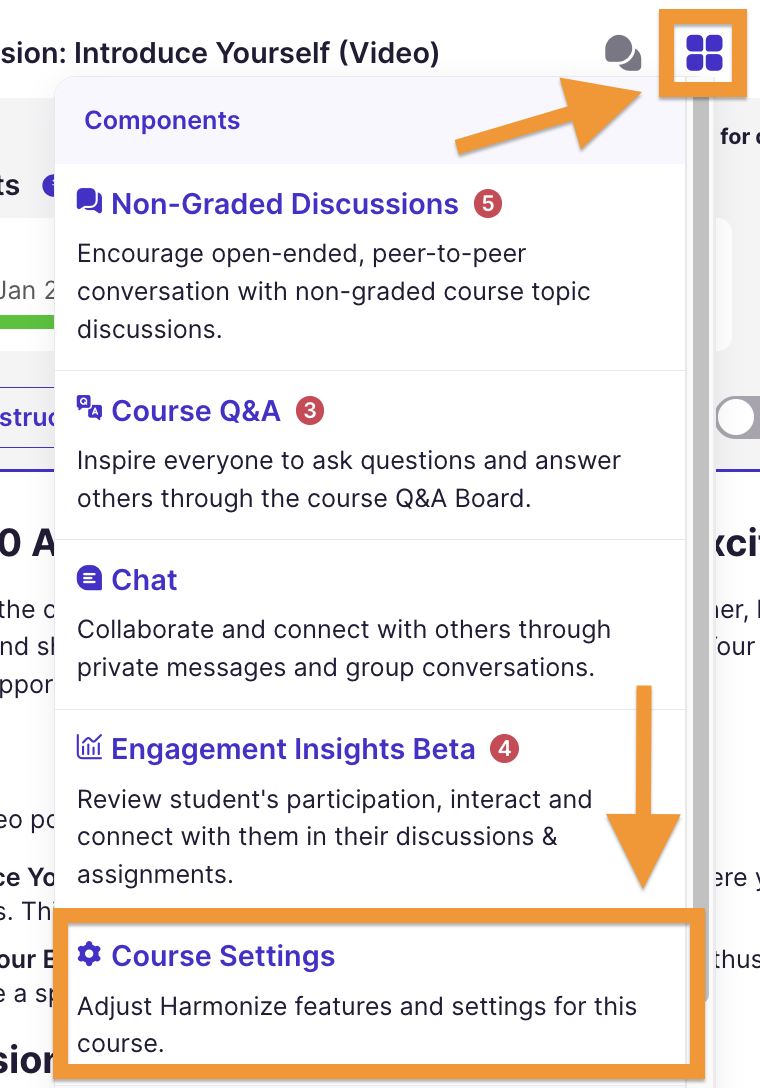Click the red badge showing 4

tap(505, 748)
